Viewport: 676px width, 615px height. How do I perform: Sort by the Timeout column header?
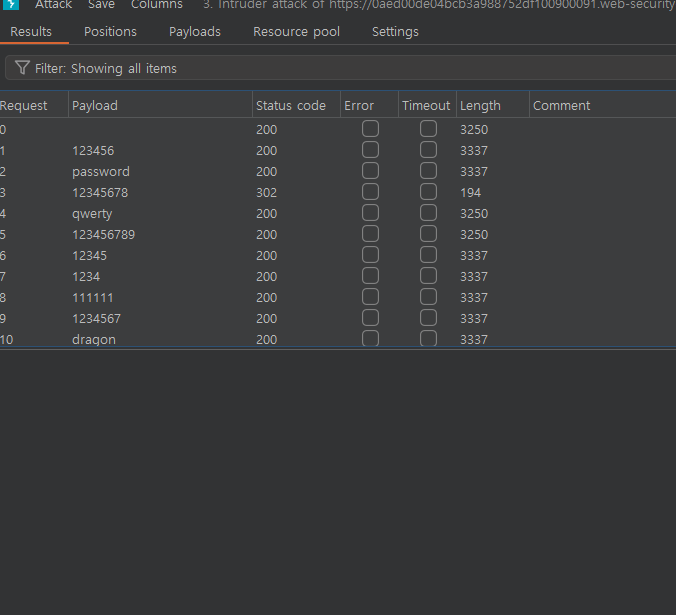pyautogui.click(x=427, y=106)
